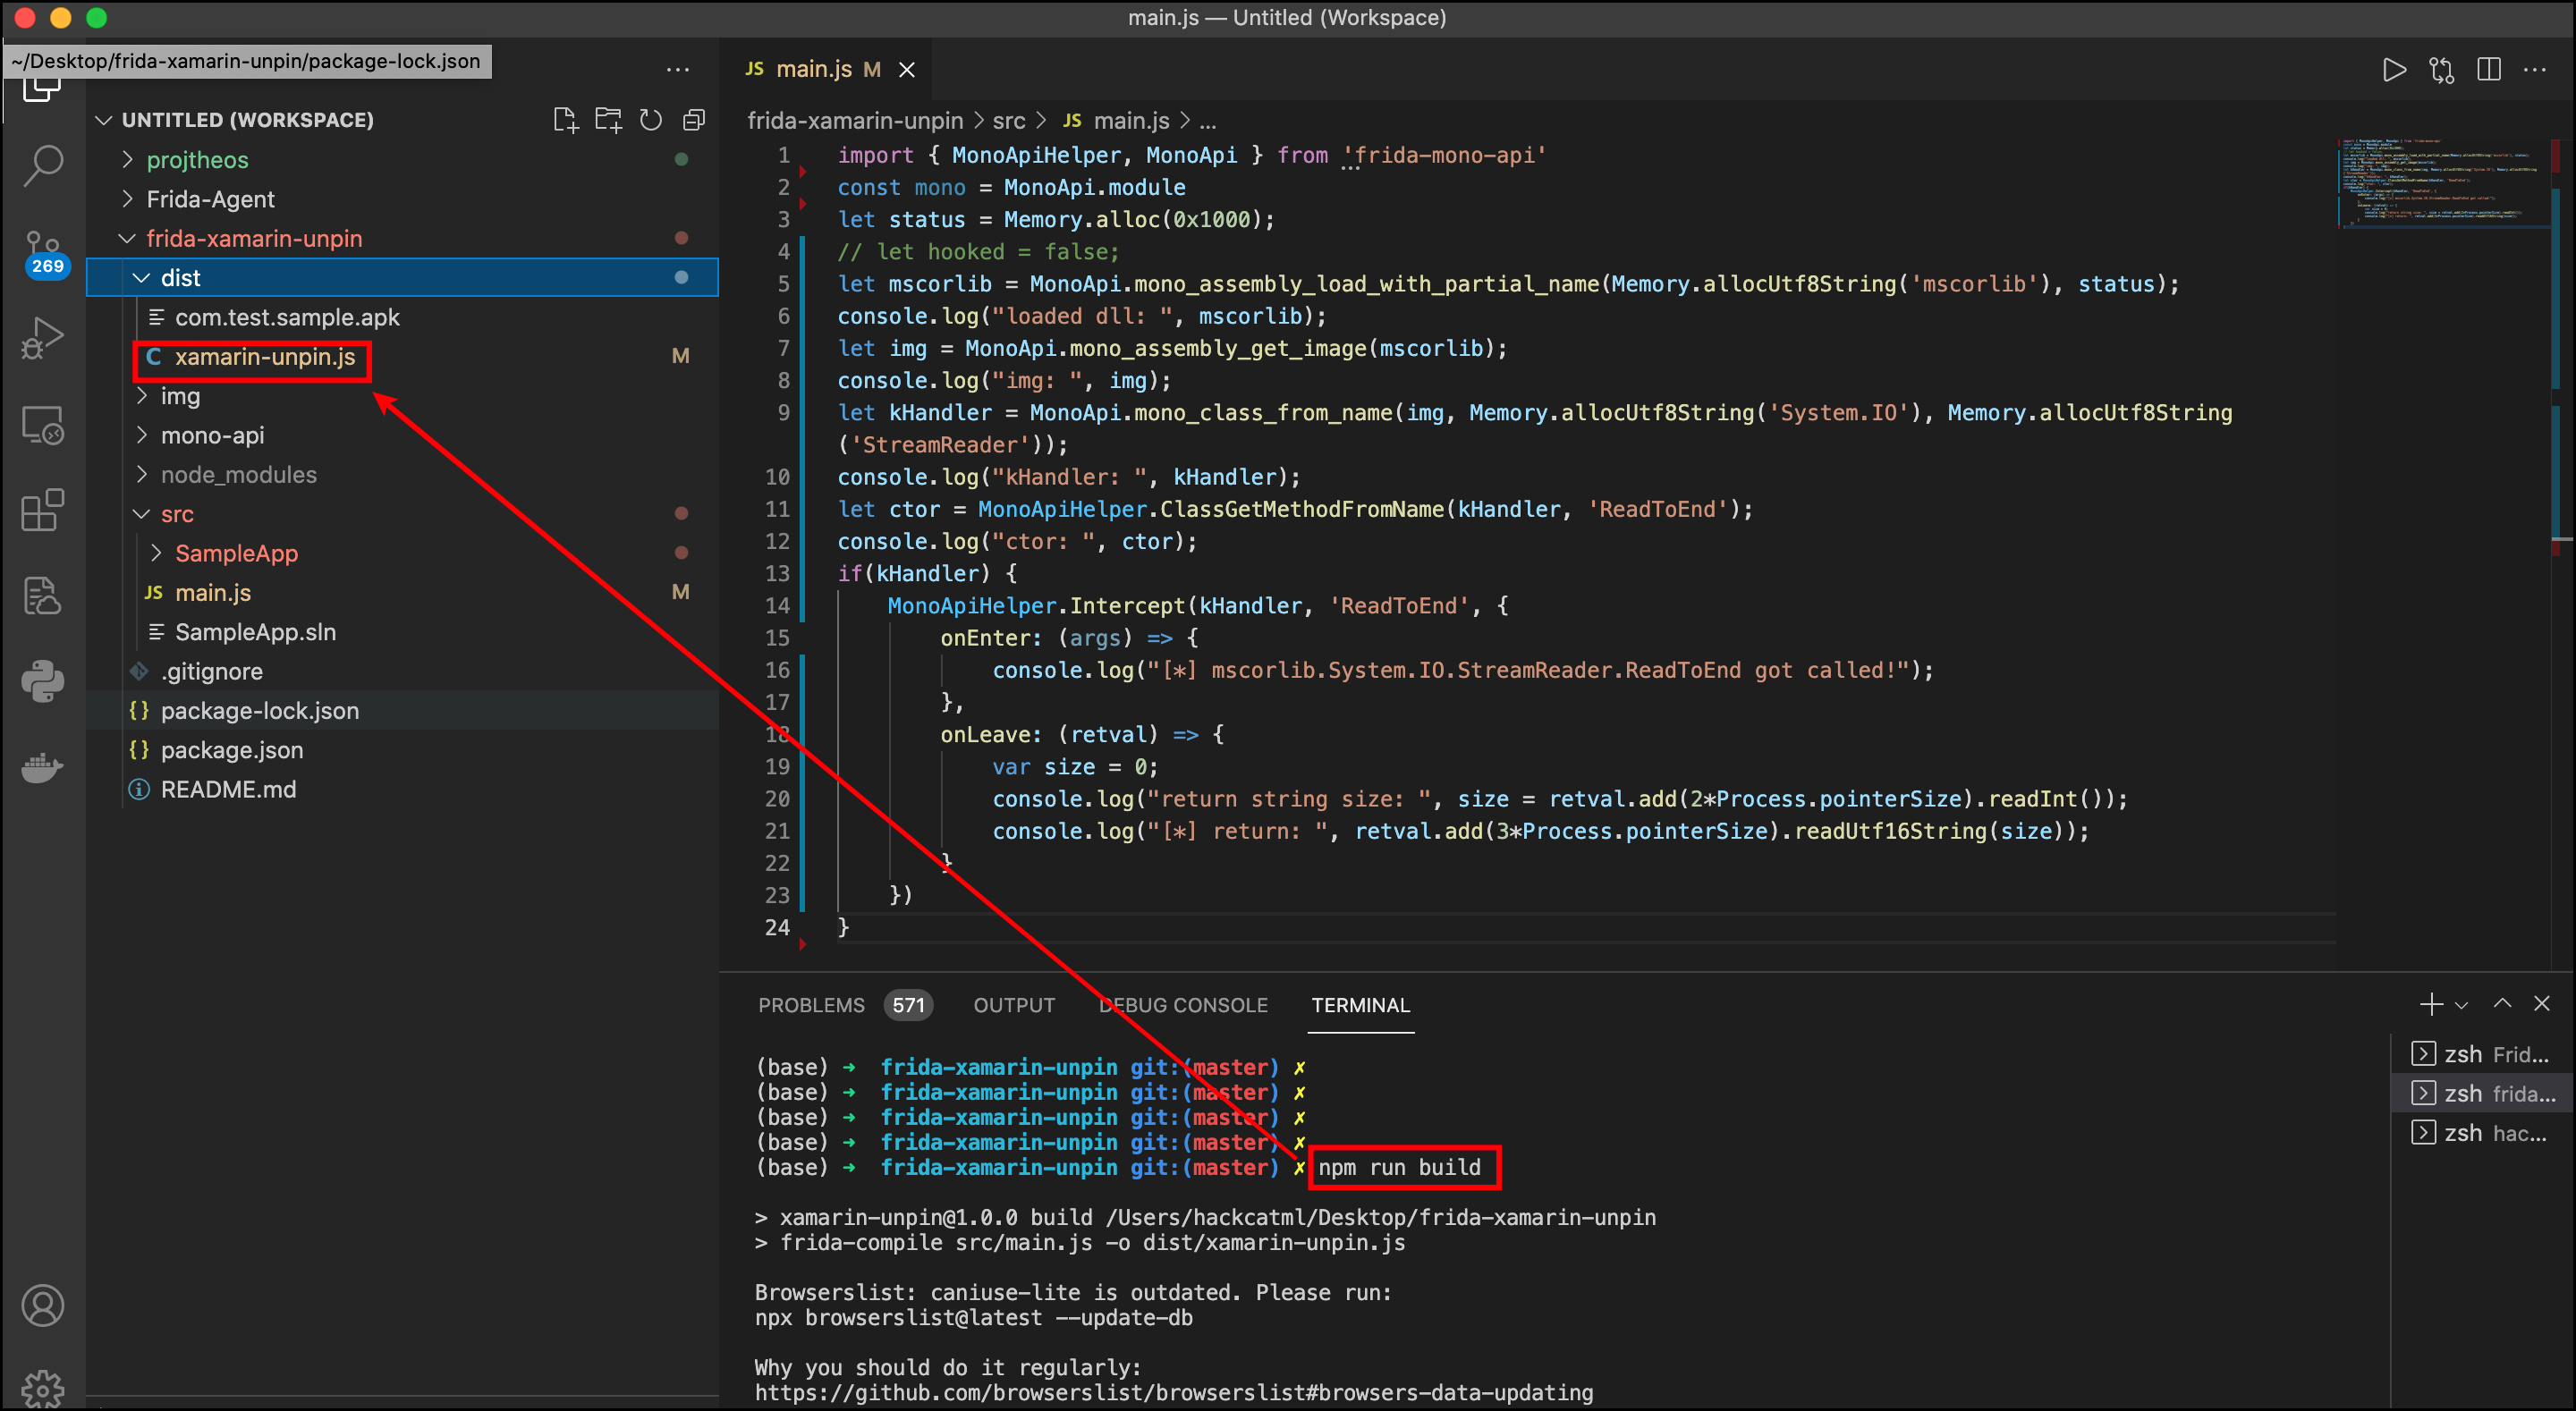Viewport: 2576px width, 1411px height.
Task: Open the xamarin-unpin.js file
Action: [265, 357]
